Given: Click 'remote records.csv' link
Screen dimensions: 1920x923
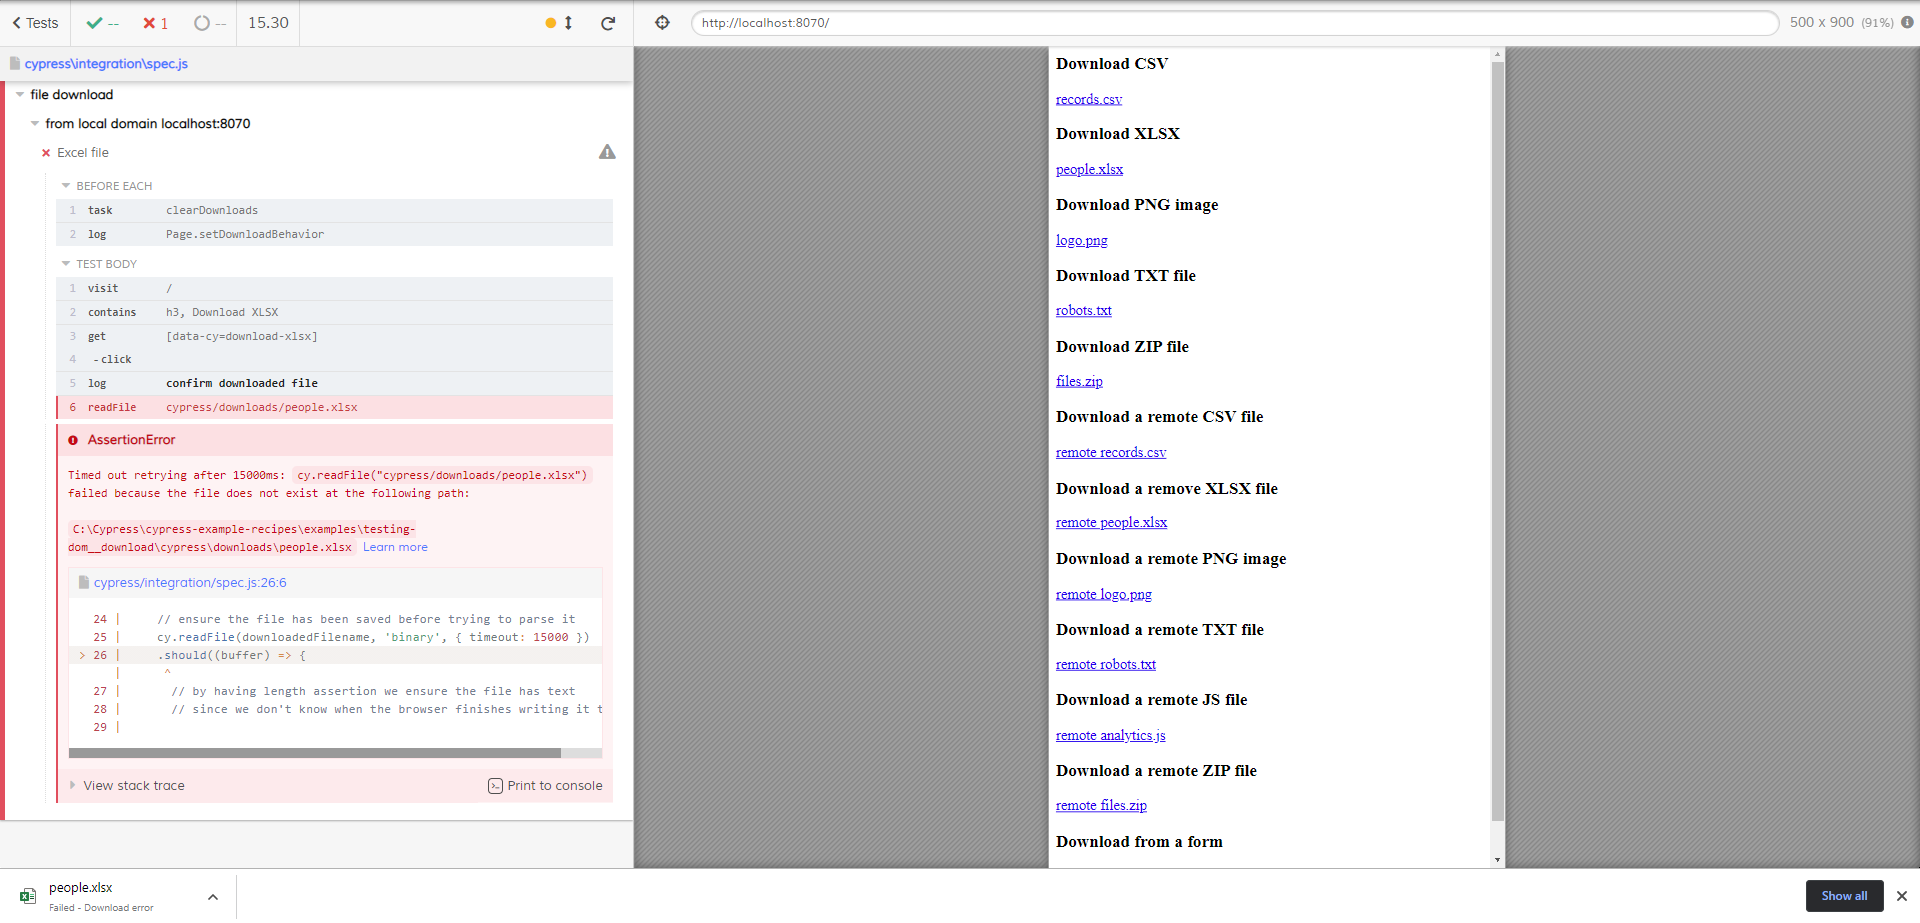Looking at the screenshot, I should coord(1111,453).
